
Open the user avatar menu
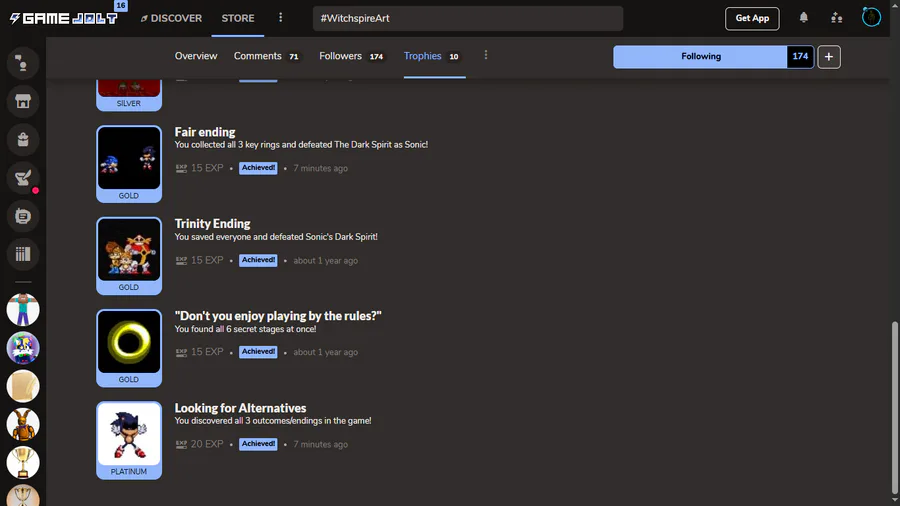pyautogui.click(x=871, y=17)
